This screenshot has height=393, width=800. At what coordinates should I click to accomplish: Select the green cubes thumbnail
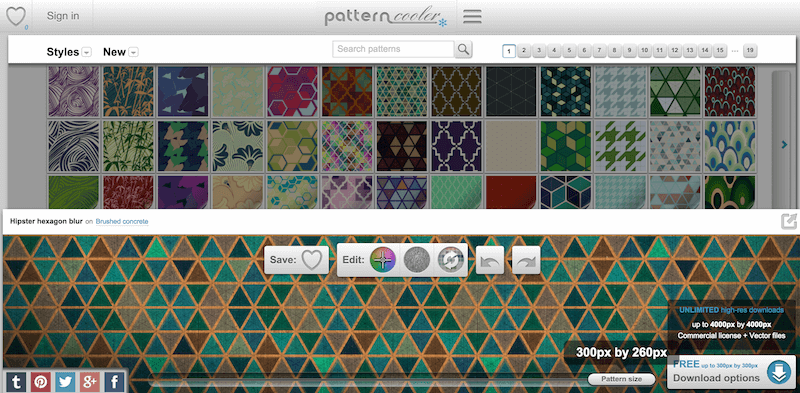566,146
